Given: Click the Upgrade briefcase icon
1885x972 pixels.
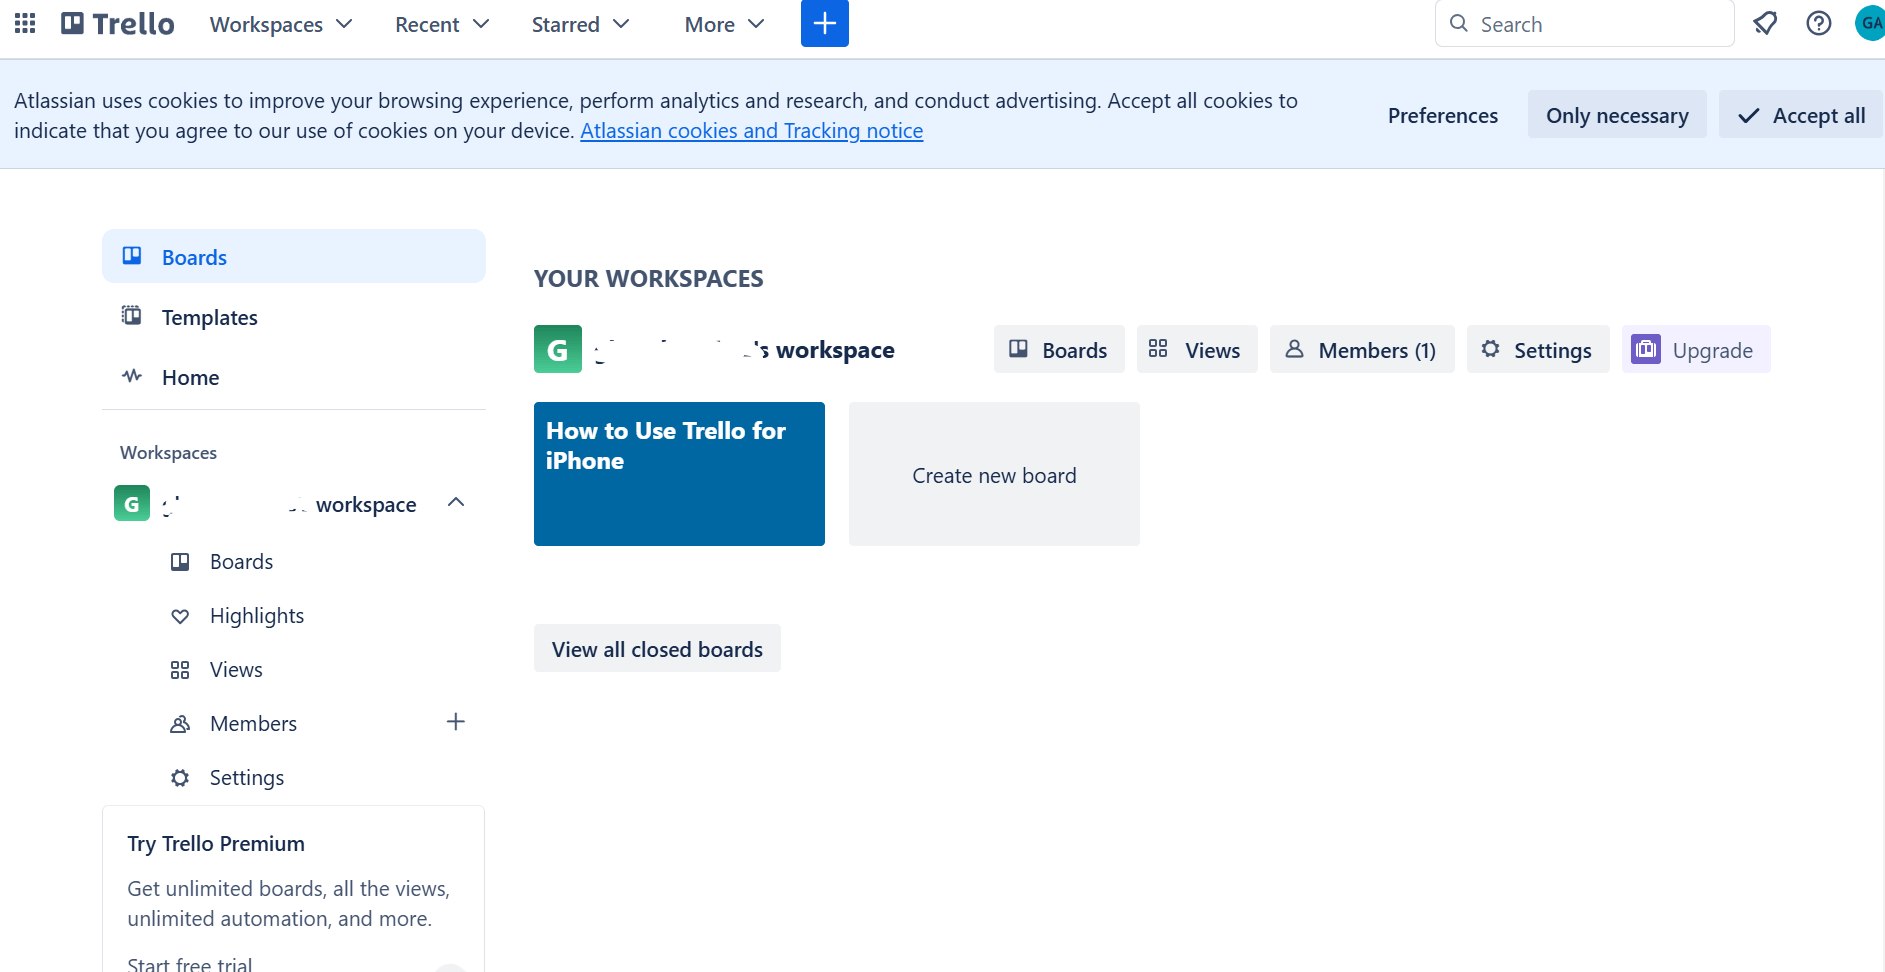Looking at the screenshot, I should 1646,349.
